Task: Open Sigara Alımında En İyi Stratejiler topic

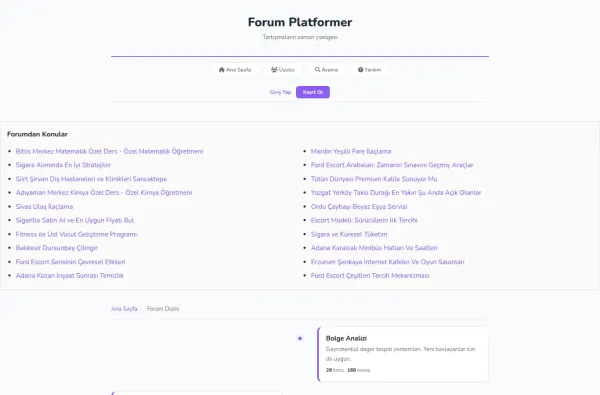Action: [63, 165]
